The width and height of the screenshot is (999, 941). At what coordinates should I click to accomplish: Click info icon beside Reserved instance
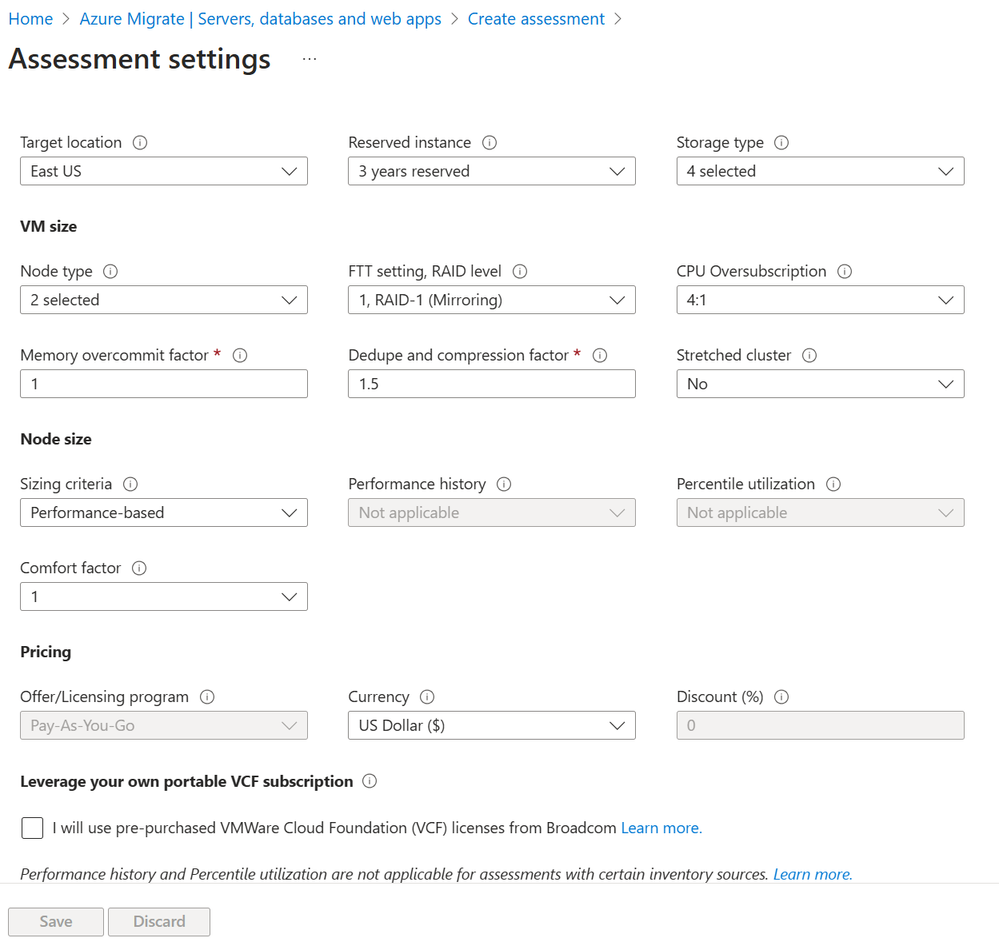click(x=489, y=143)
